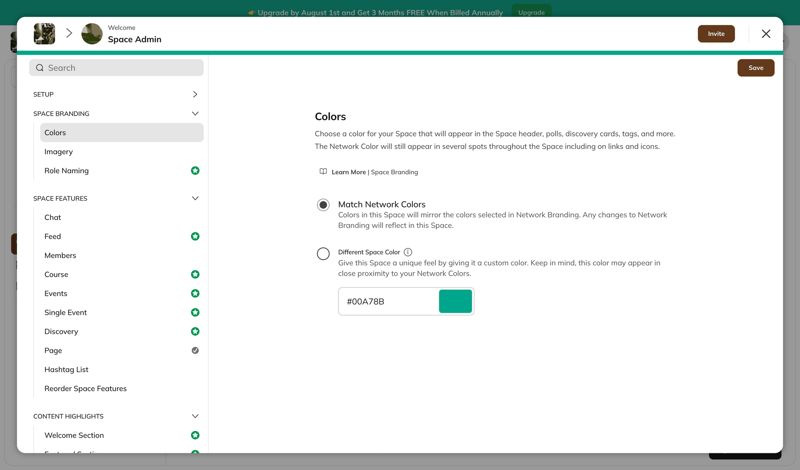Close the Space Admin dialog

coord(766,34)
